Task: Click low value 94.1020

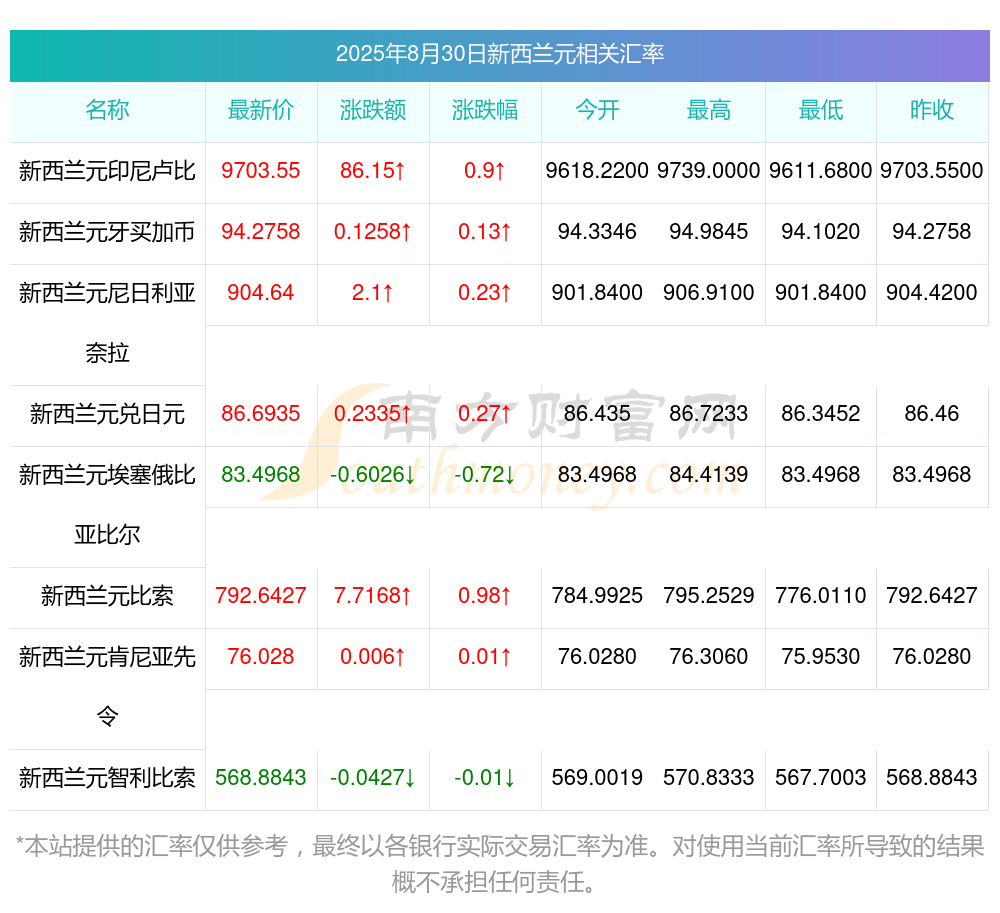Action: 821,231
